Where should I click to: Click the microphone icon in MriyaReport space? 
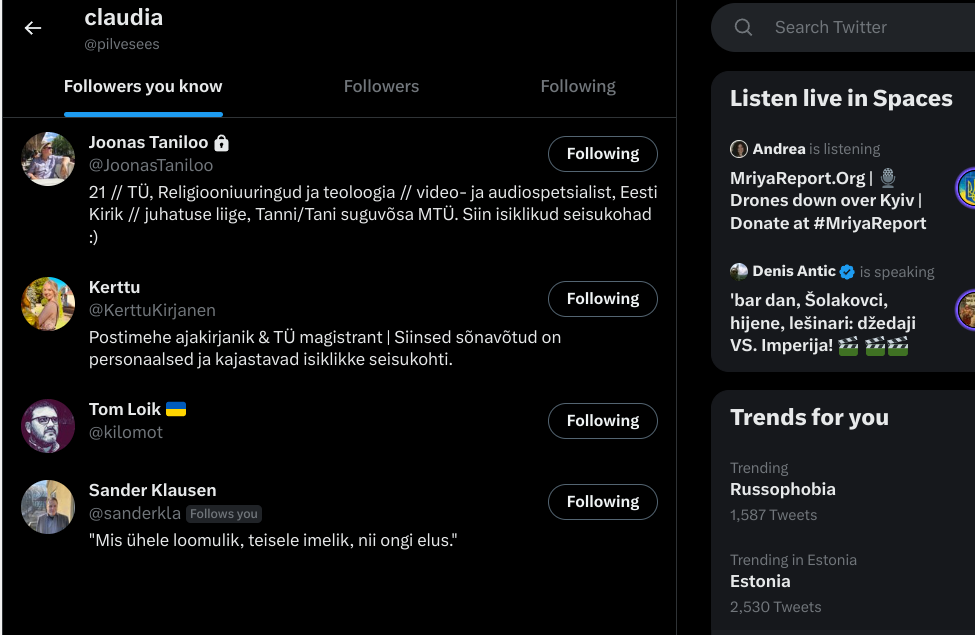click(x=888, y=178)
